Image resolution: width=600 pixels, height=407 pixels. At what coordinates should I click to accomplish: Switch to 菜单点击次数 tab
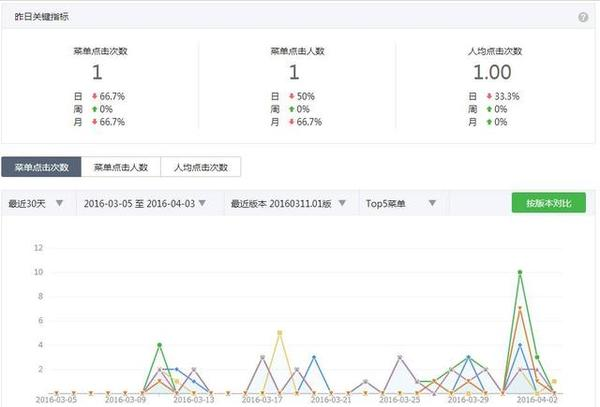[41, 167]
